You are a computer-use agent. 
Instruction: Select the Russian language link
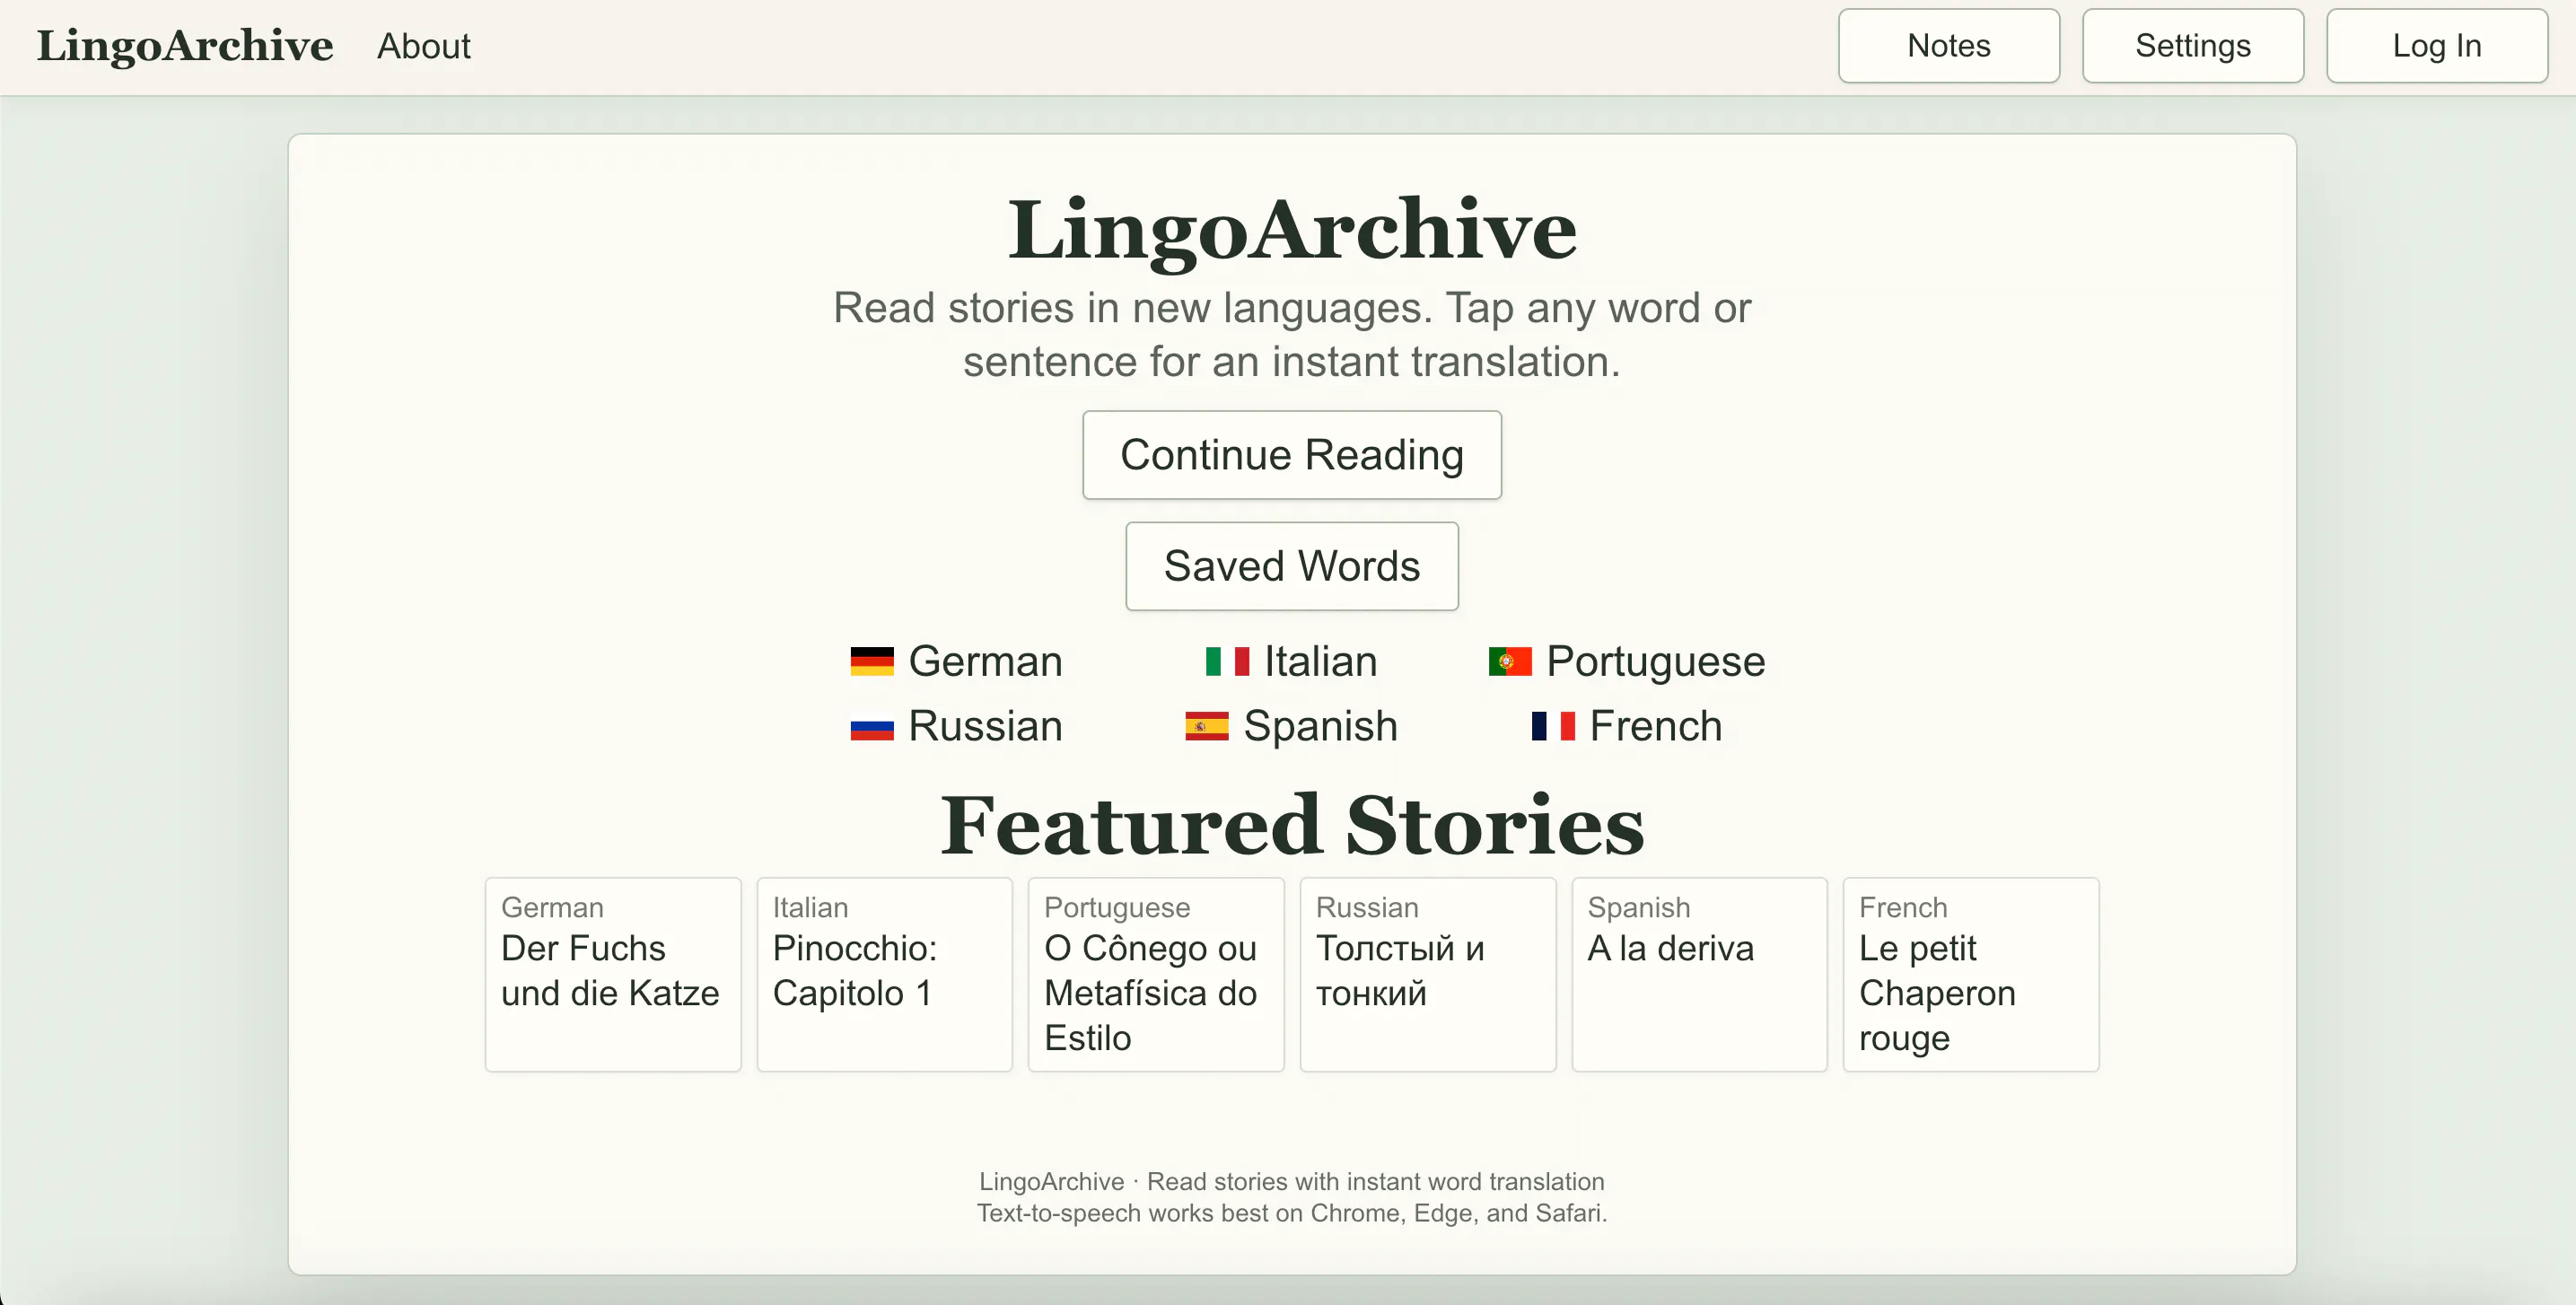tap(956, 726)
